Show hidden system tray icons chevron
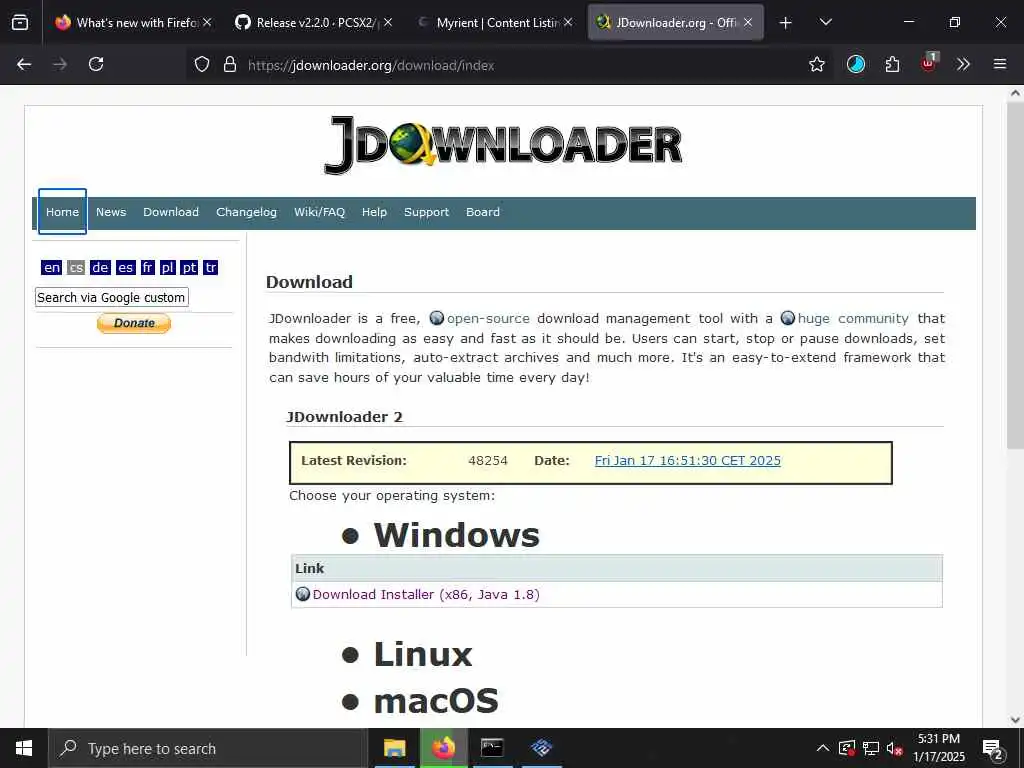The height and width of the screenshot is (768, 1024). 823,748
